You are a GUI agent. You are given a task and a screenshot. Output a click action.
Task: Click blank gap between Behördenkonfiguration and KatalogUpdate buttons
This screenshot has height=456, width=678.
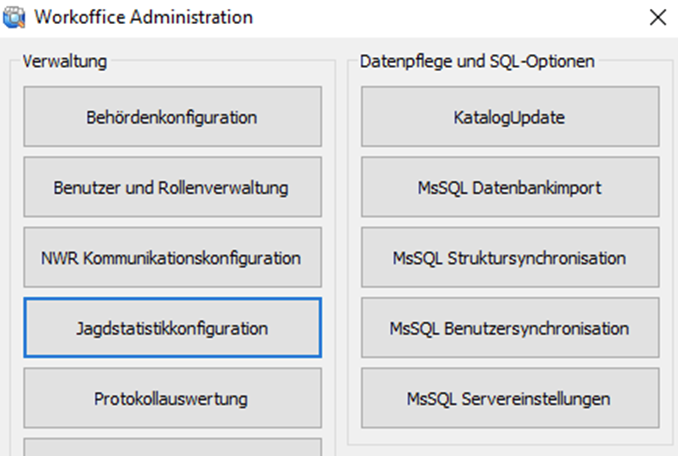coord(341,117)
